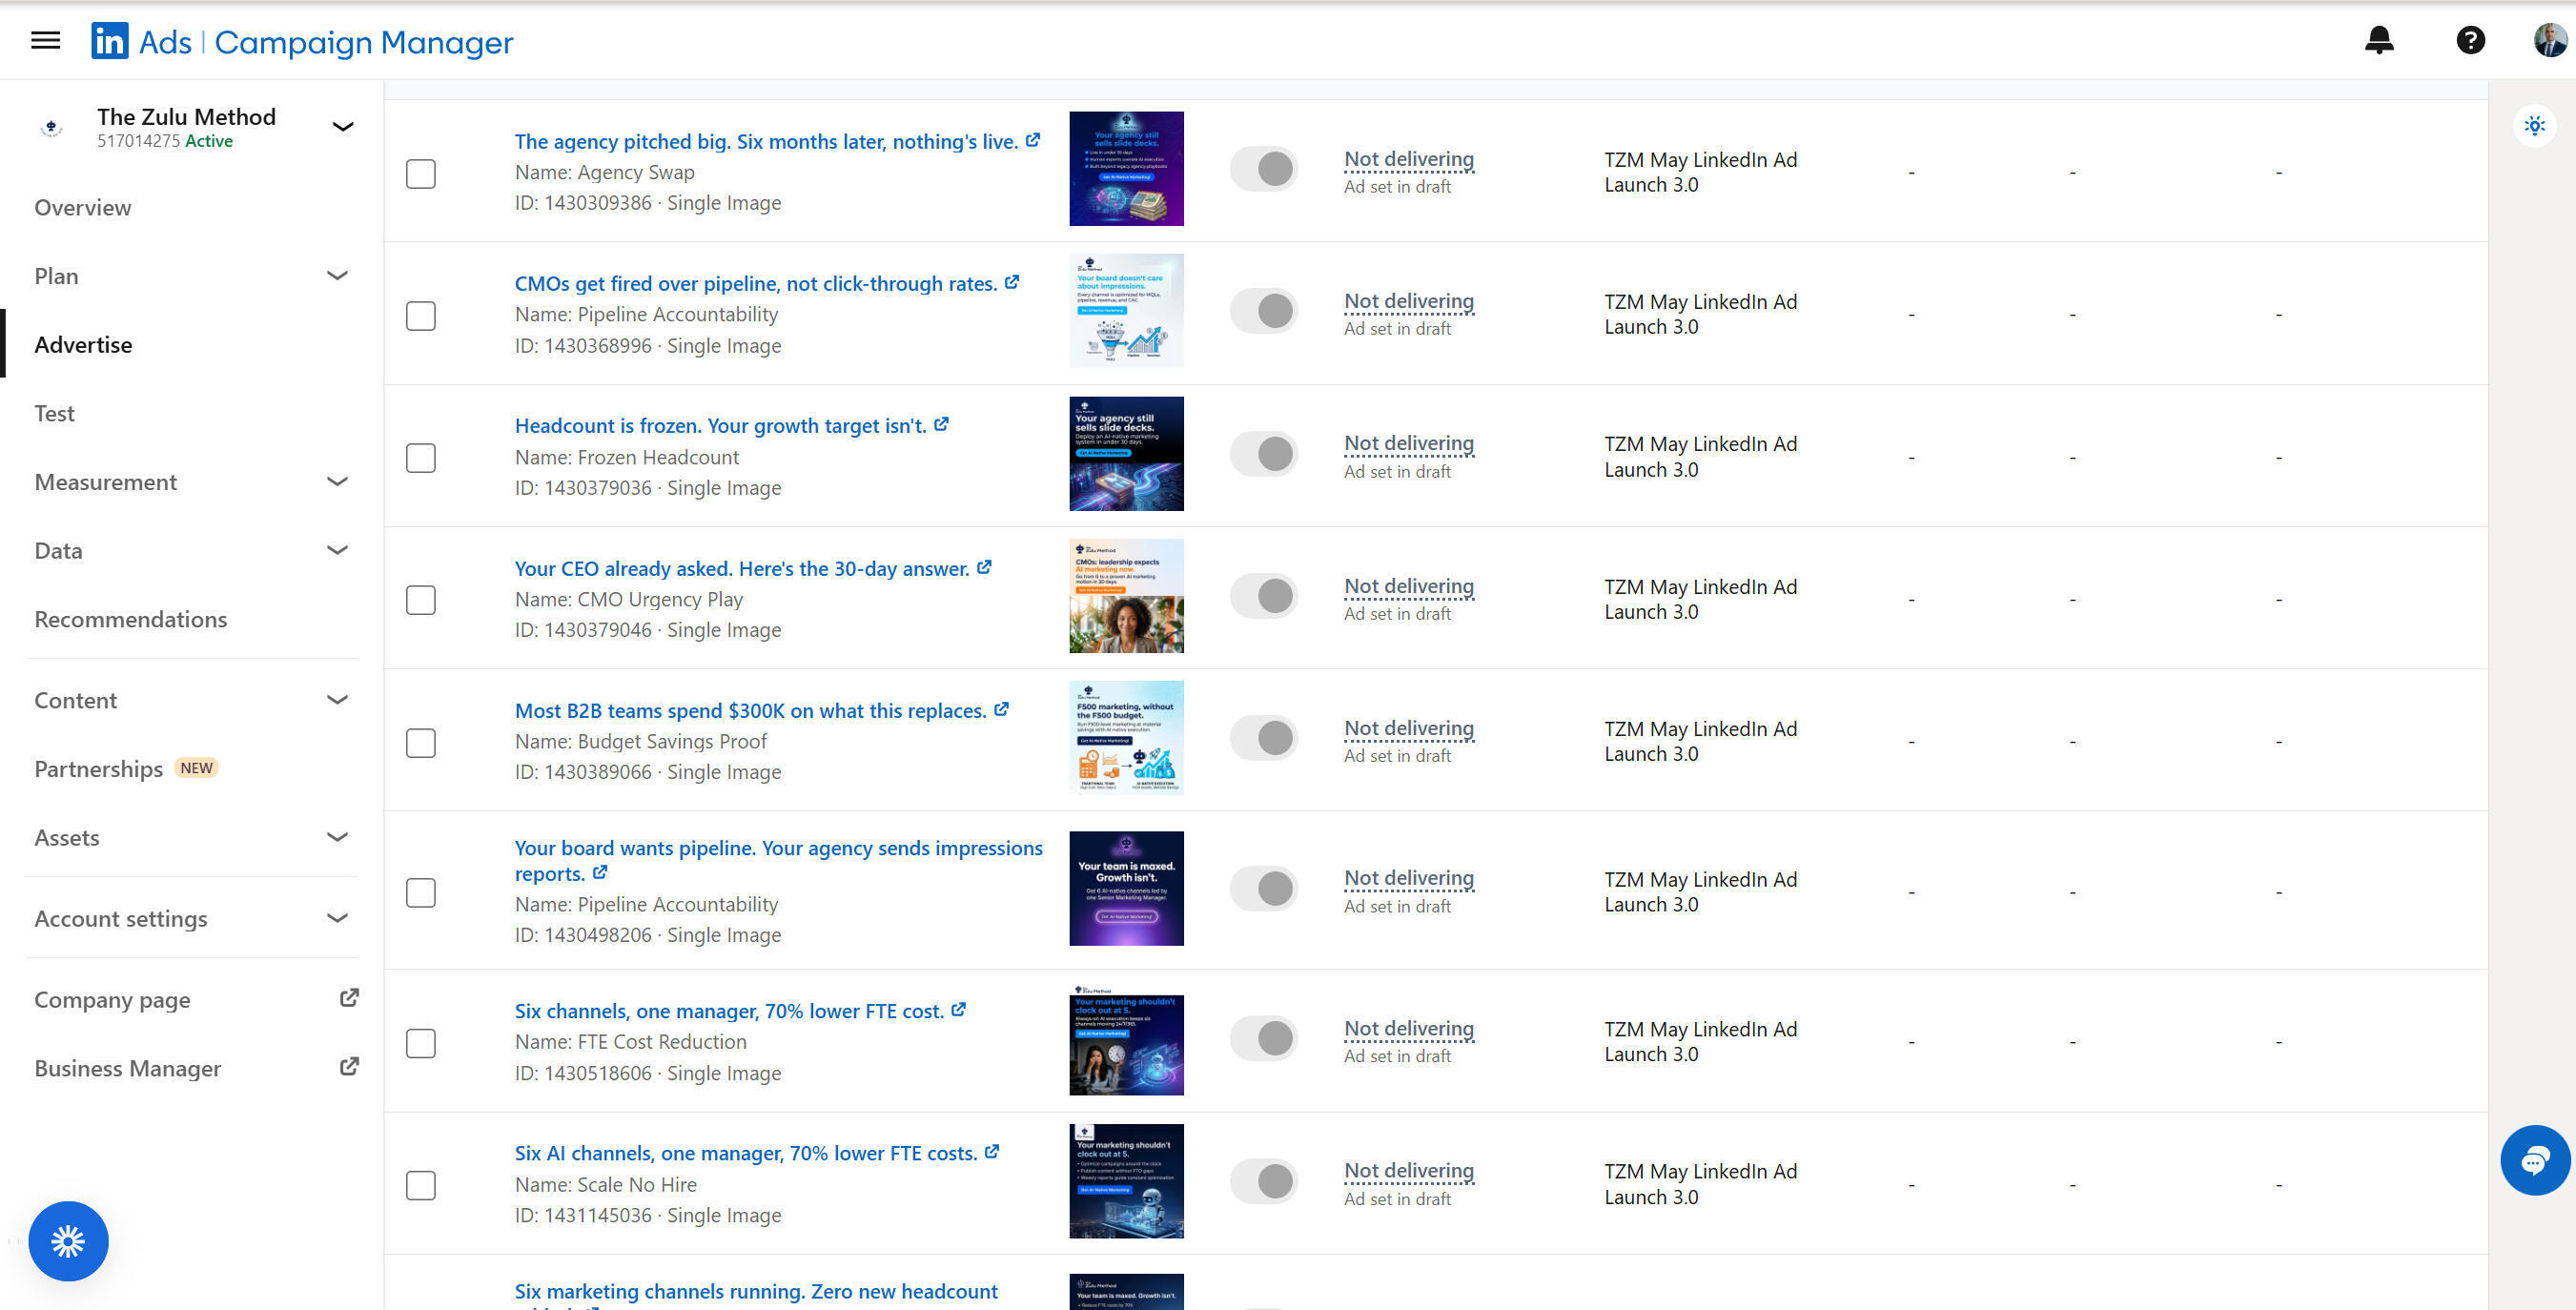Viewport: 2576px width, 1310px height.
Task: Select checkbox for Agency Swap ad
Action: (421, 174)
